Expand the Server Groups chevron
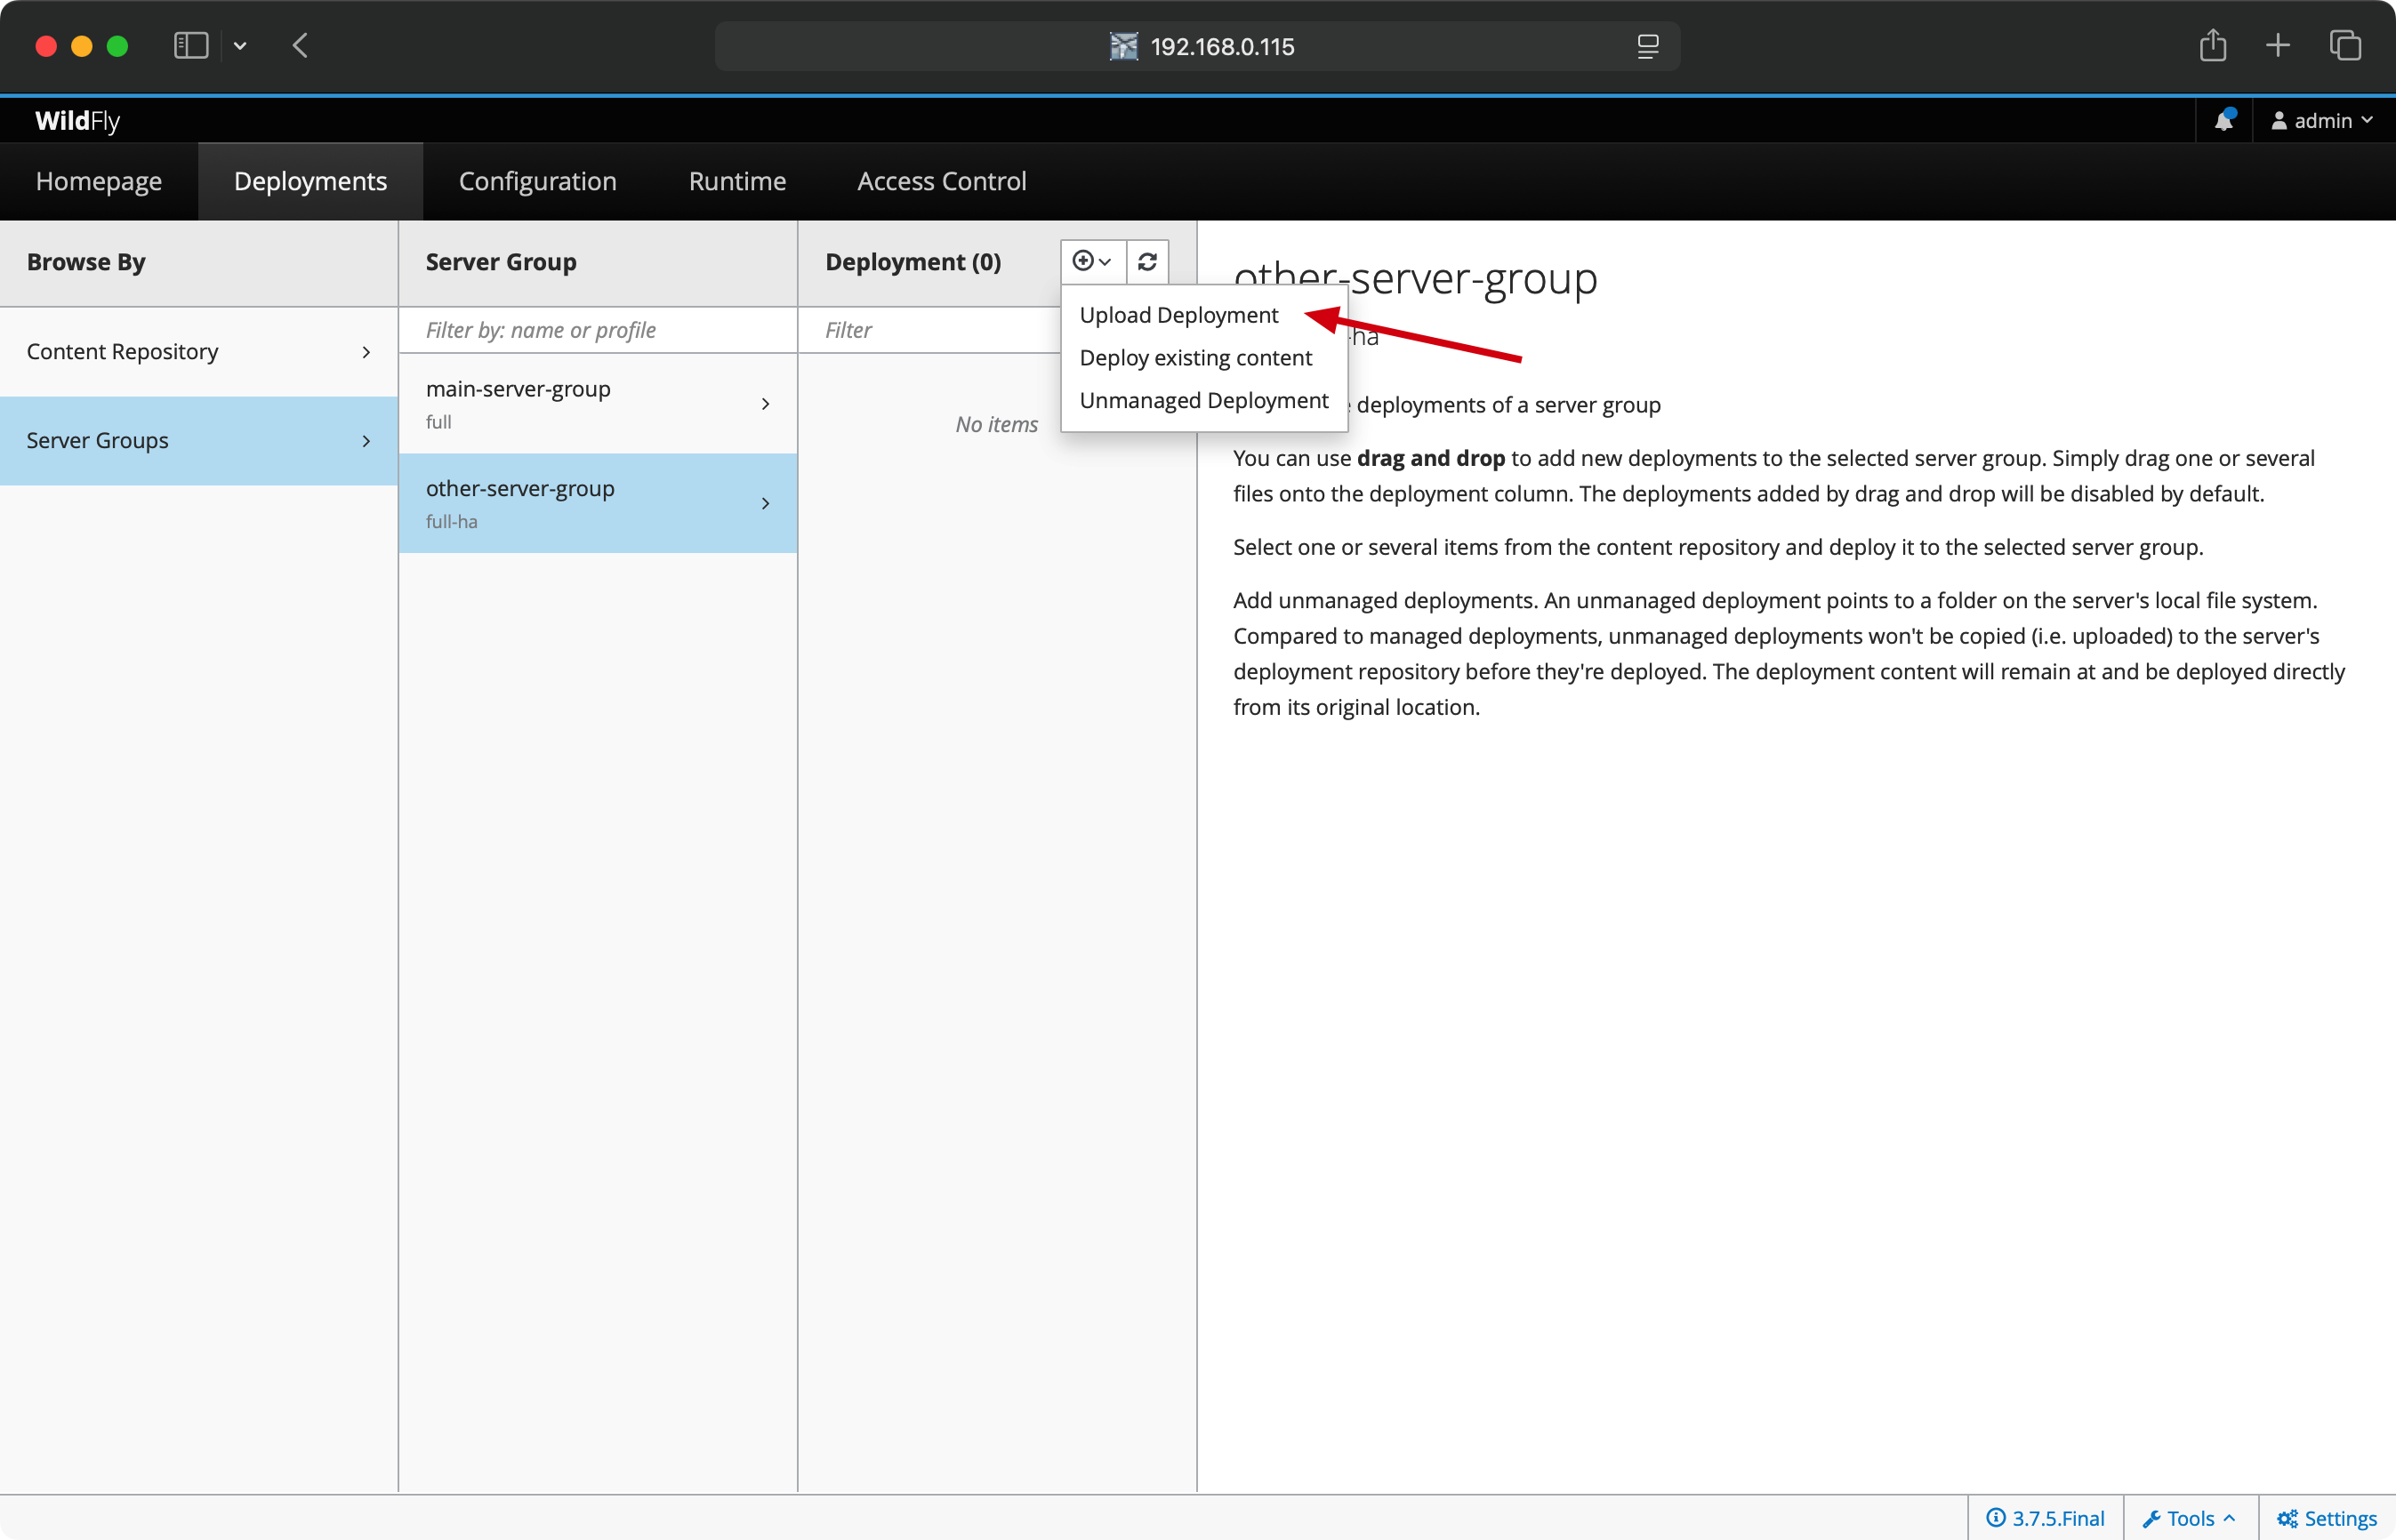Screen dimensions: 2396x1540 [x=366, y=441]
